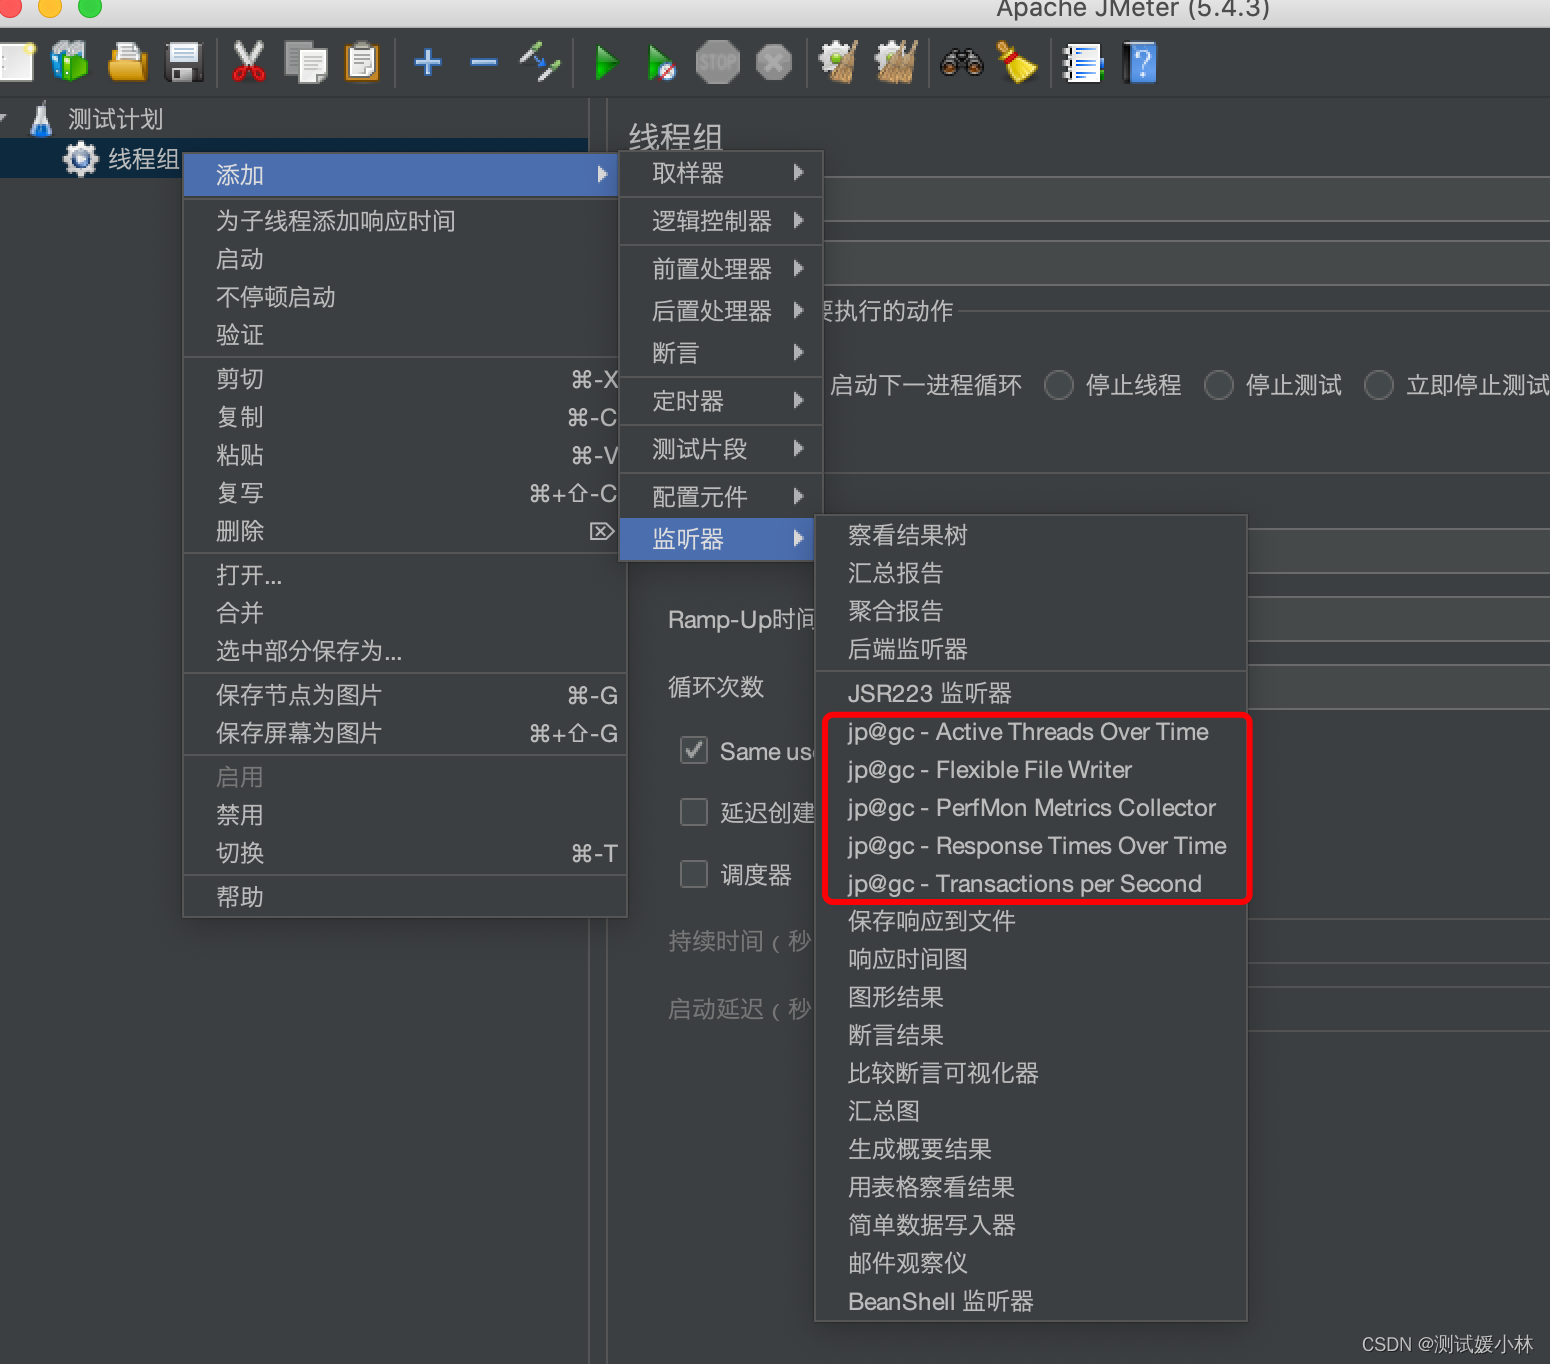Expand the 断言 submenu
The image size is (1550, 1364).
point(721,353)
